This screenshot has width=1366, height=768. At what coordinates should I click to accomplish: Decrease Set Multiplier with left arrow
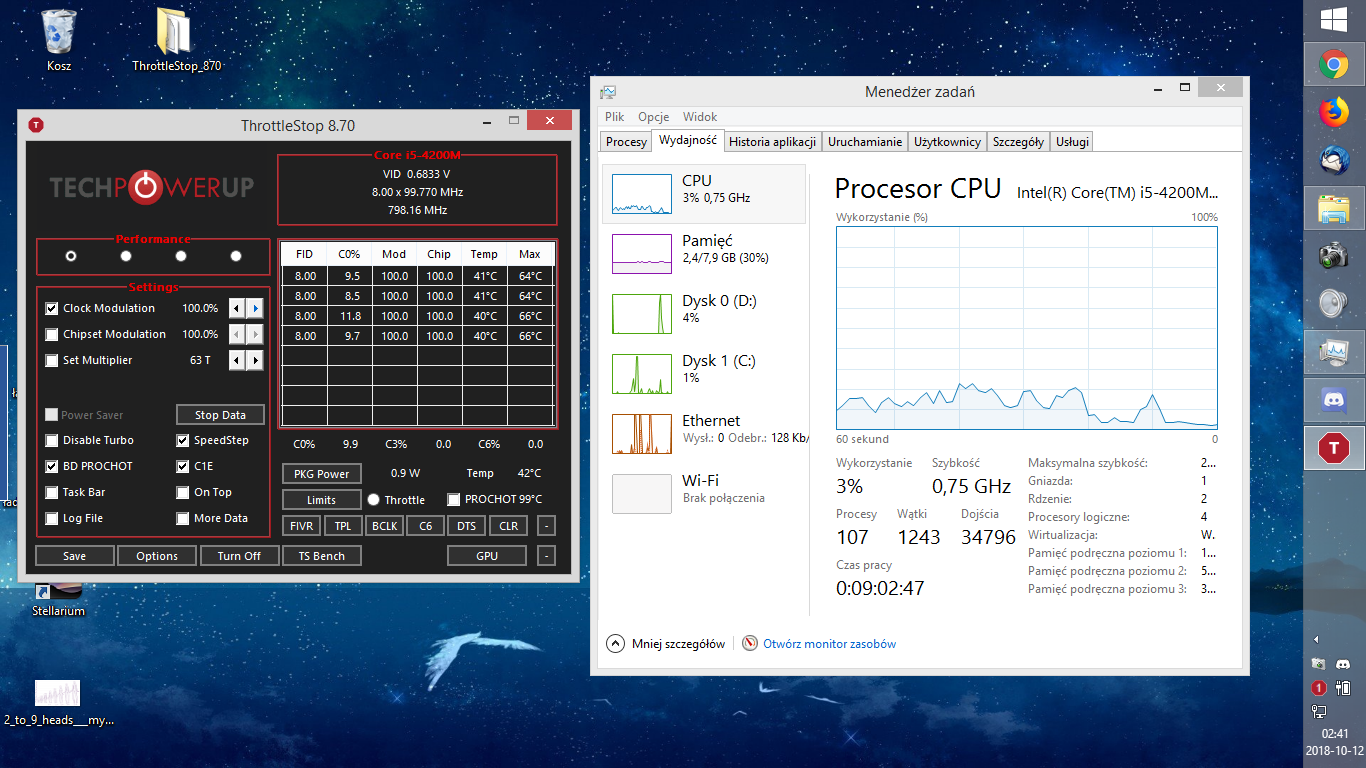(237, 360)
